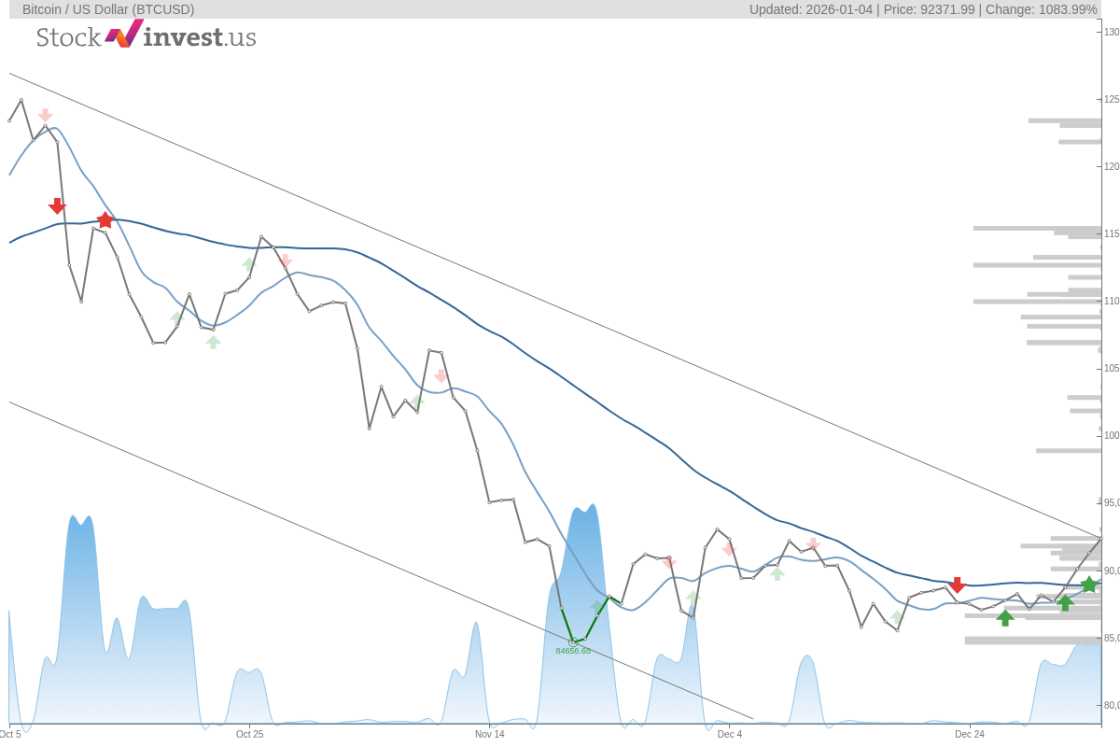Click the green star marker near 90
The image size is (1120, 747).
click(1089, 584)
